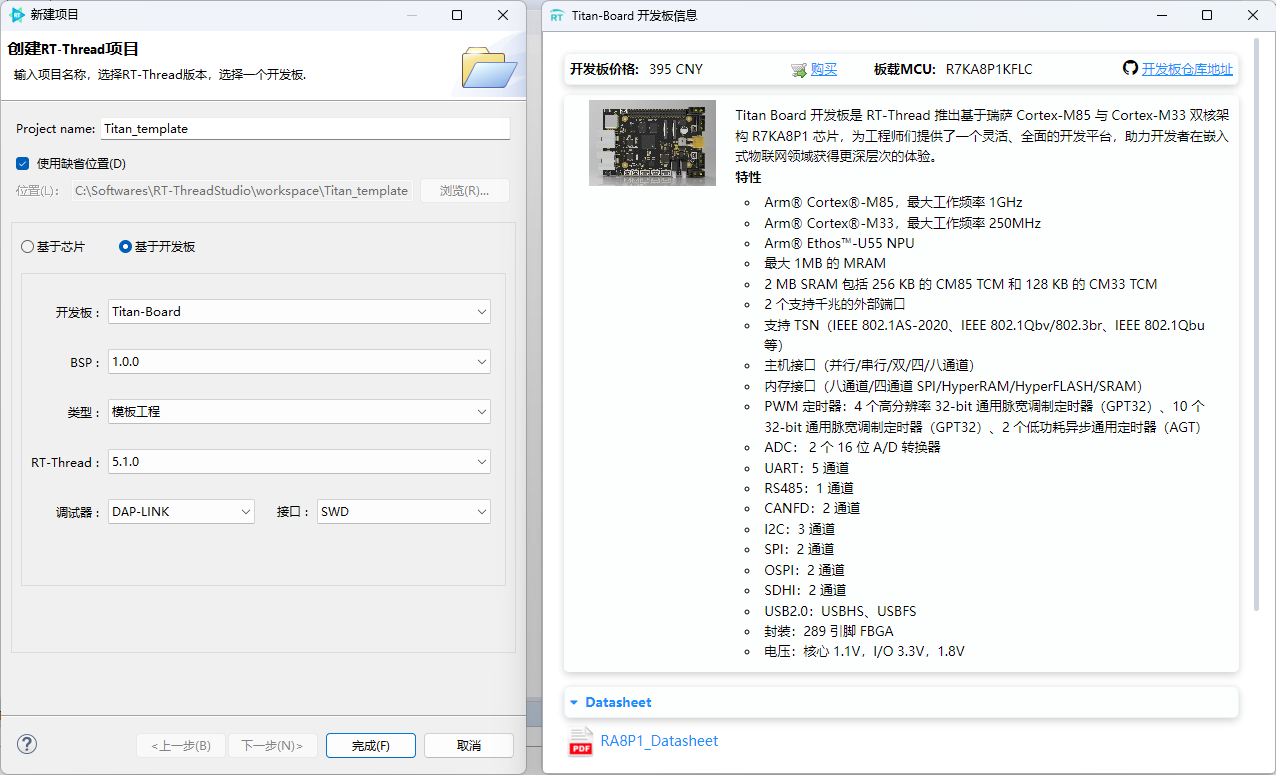The width and height of the screenshot is (1276, 775).
Task: Expand the 调试器 DAP-LINK dropdown
Action: pyautogui.click(x=182, y=512)
